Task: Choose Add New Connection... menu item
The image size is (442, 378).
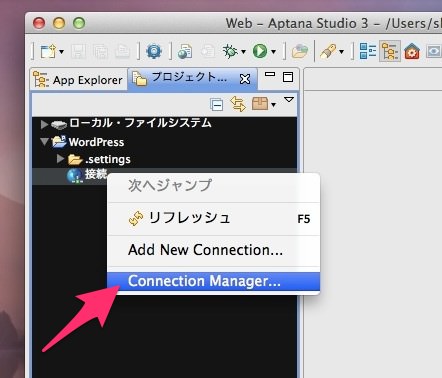Action: click(214, 250)
